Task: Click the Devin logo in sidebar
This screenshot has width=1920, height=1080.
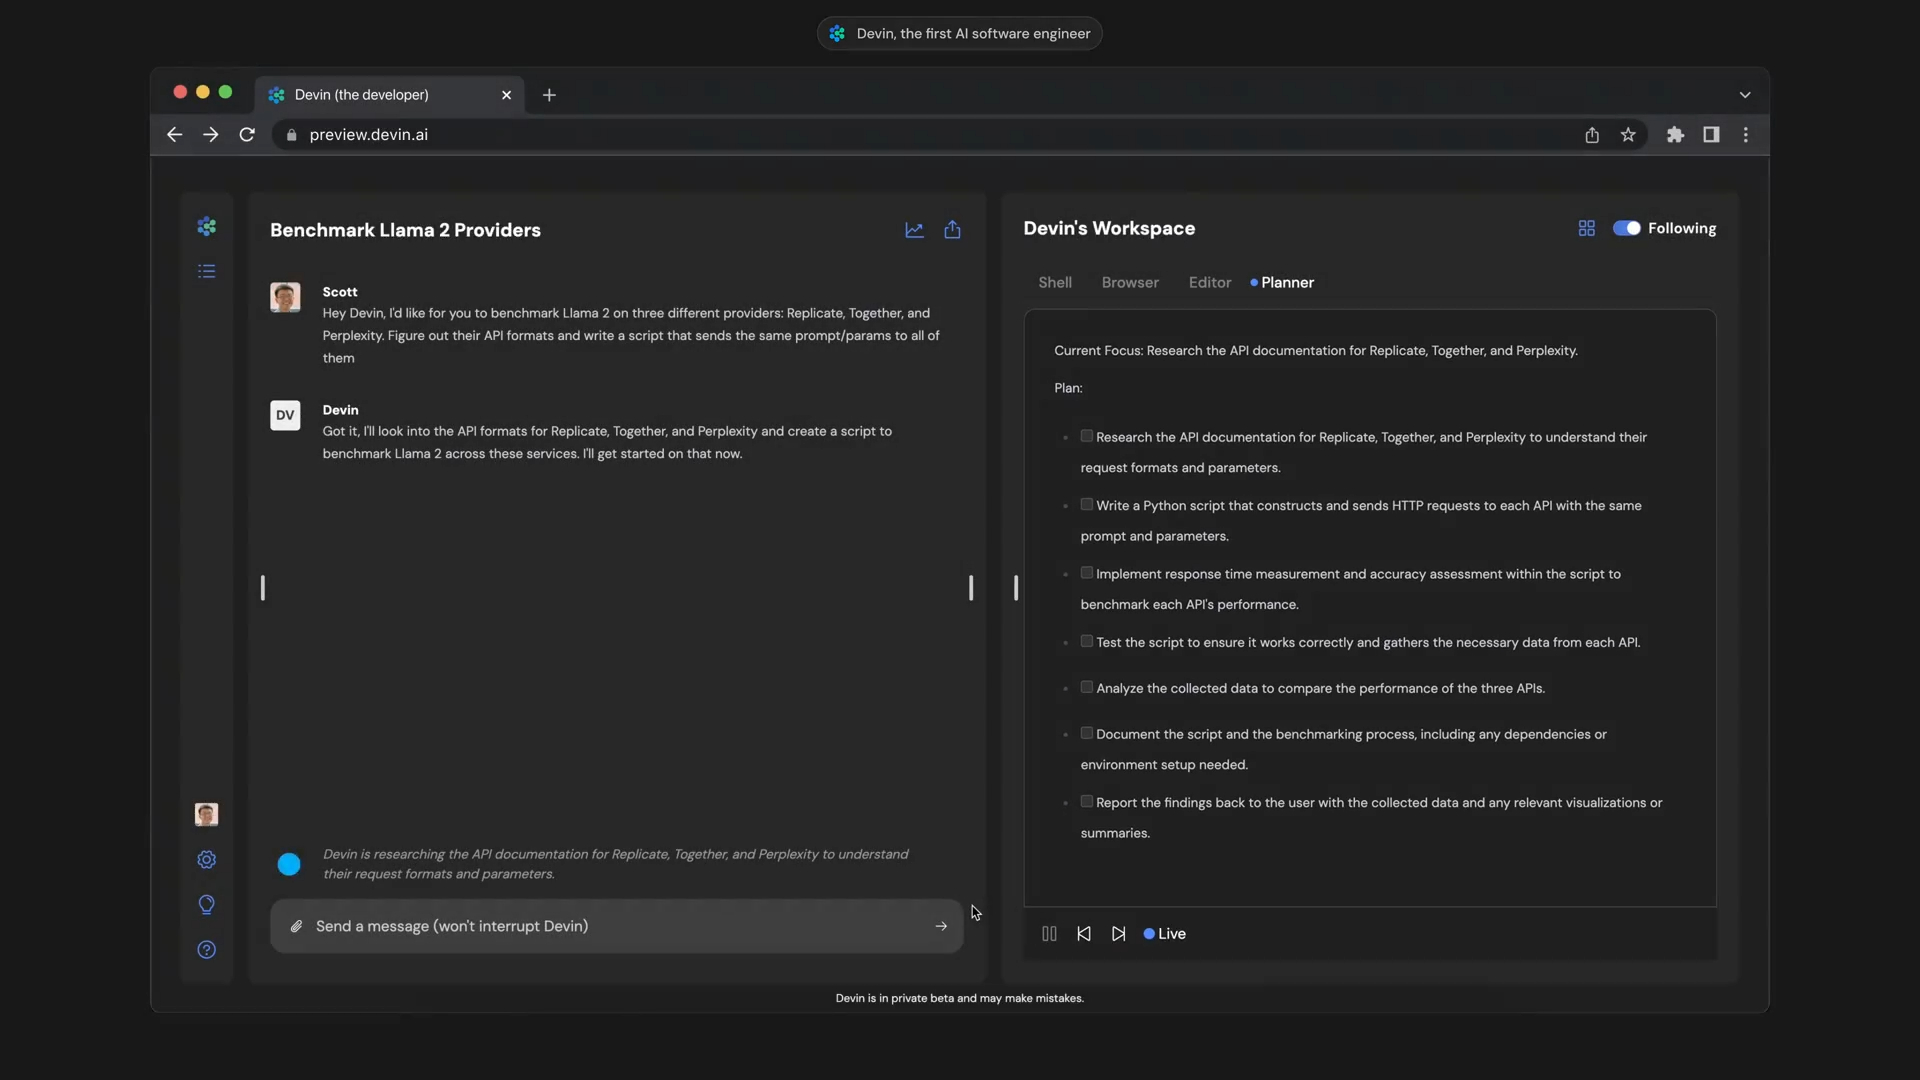Action: (x=206, y=227)
